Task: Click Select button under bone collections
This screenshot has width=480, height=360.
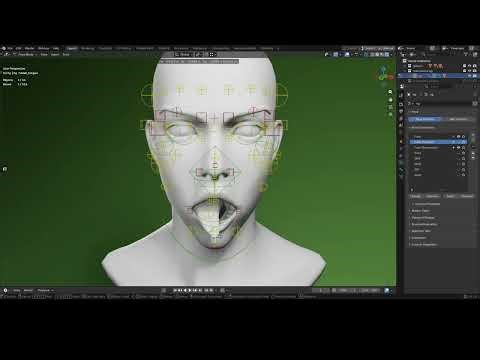Action: pos(450,196)
